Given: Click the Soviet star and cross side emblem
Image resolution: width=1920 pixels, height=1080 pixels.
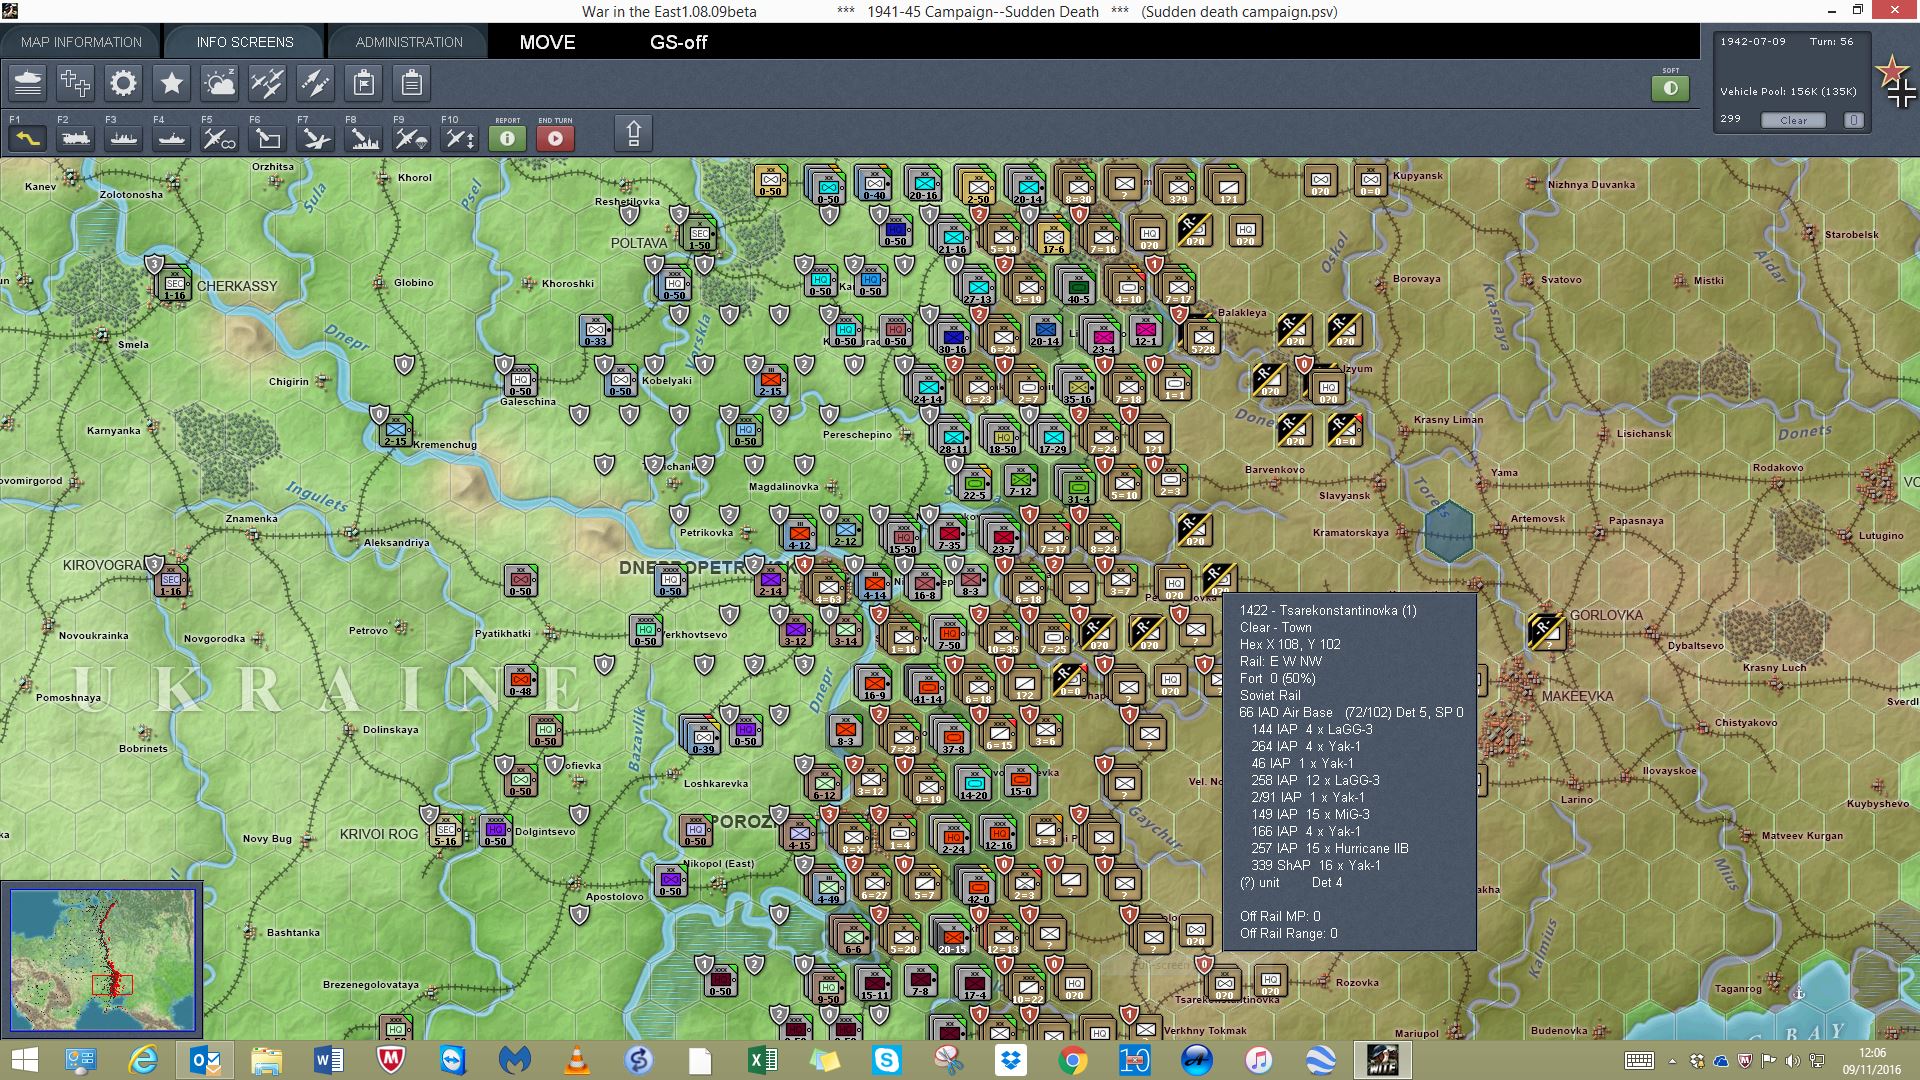Looking at the screenshot, I should 1896,82.
